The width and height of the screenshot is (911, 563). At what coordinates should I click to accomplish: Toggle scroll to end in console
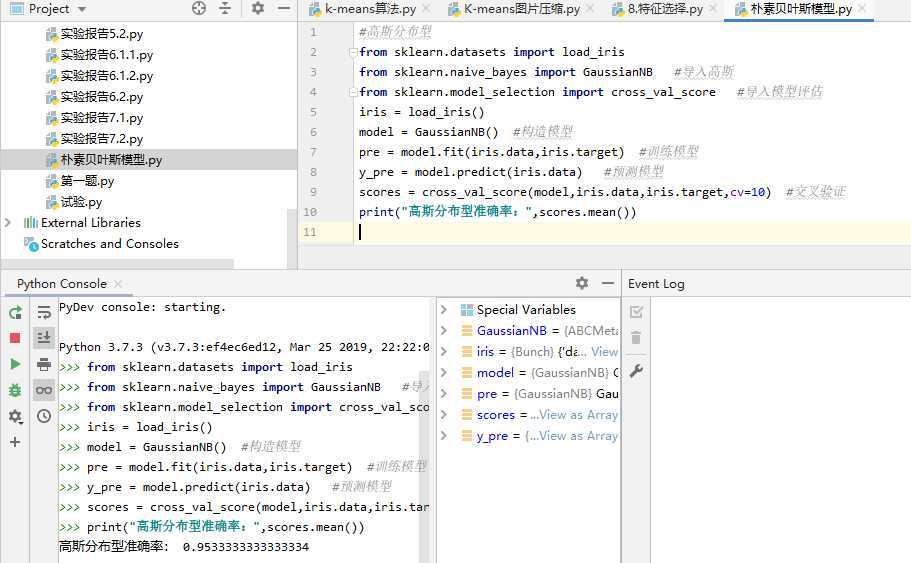[44, 338]
